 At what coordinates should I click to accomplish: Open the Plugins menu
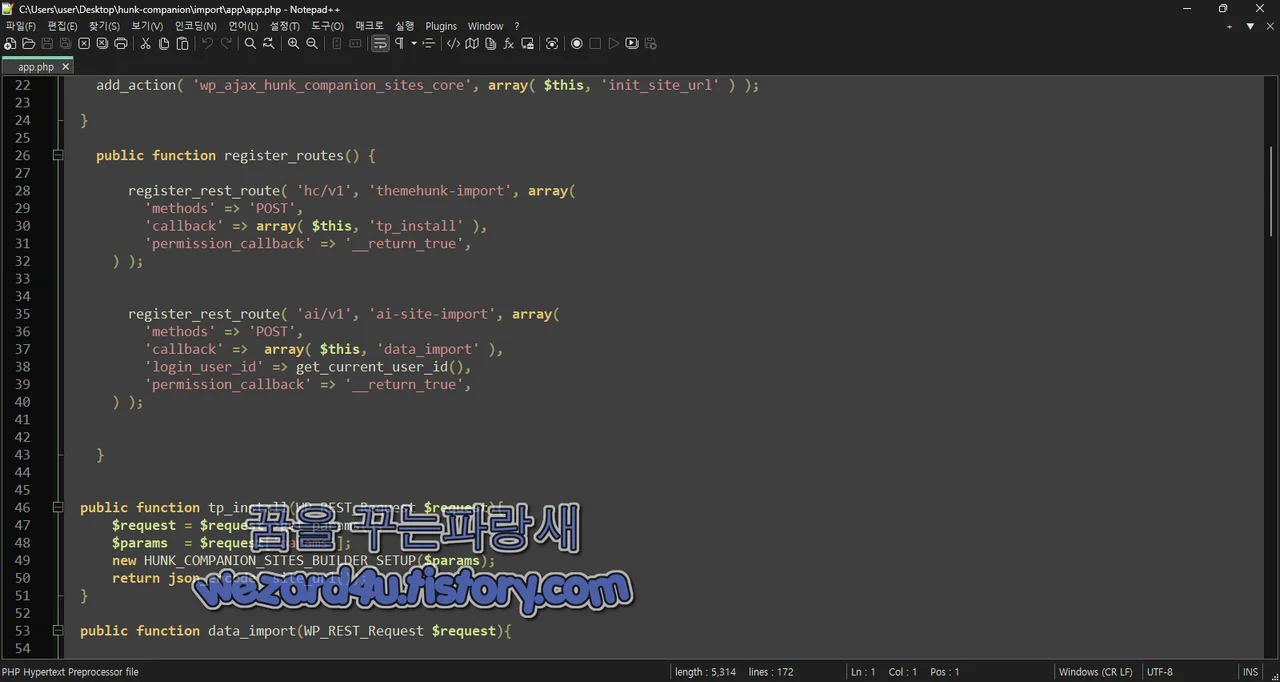[x=440, y=25]
